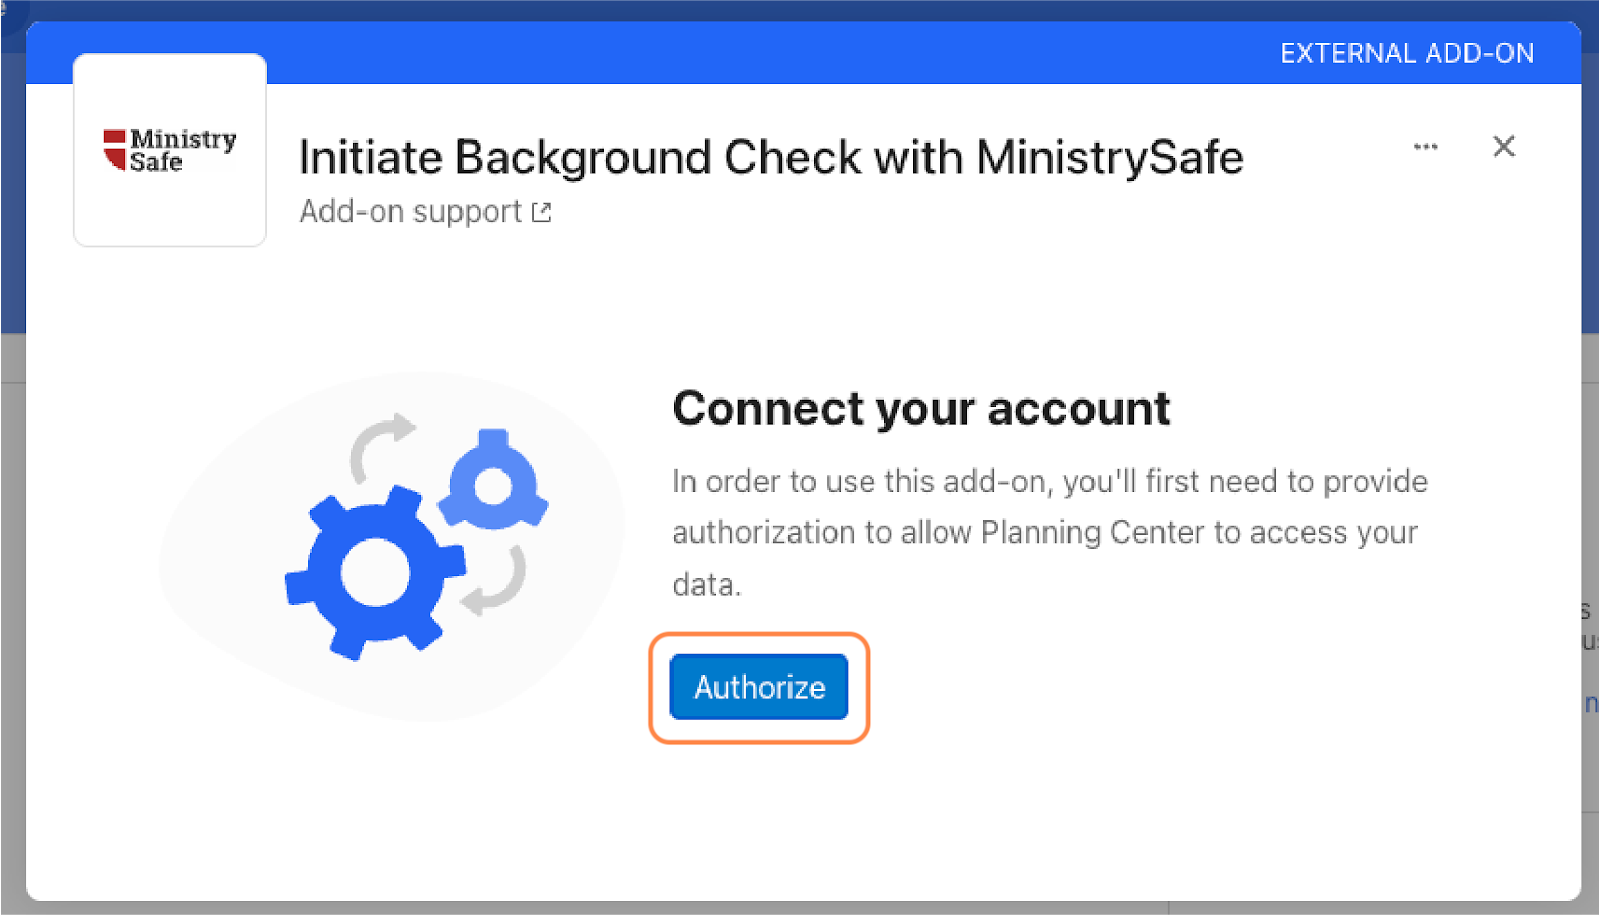Click the red shield icon in the logo
The height and width of the screenshot is (915, 1600).
pyautogui.click(x=115, y=149)
